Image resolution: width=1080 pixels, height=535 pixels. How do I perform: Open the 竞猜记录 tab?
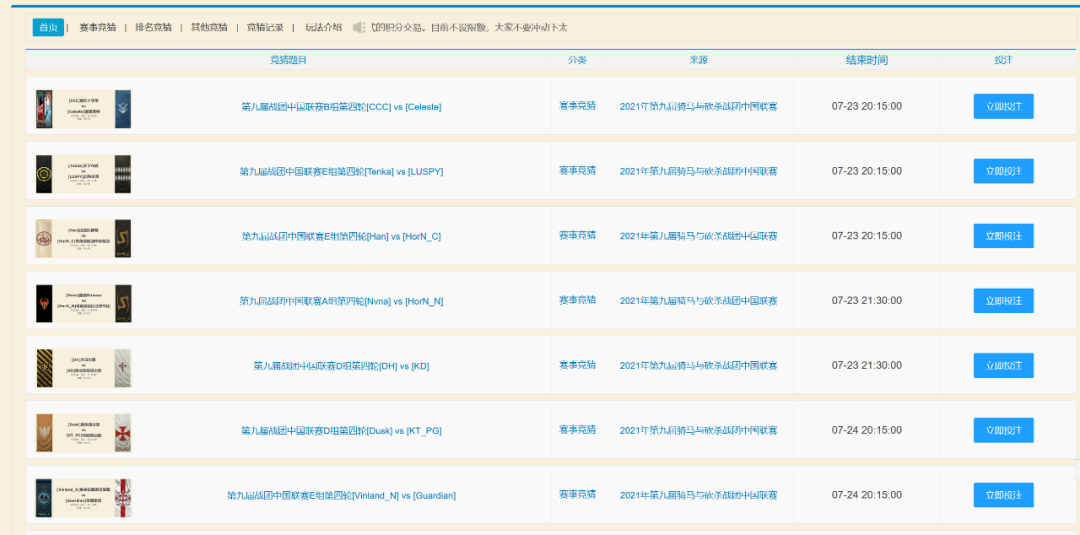(265, 28)
